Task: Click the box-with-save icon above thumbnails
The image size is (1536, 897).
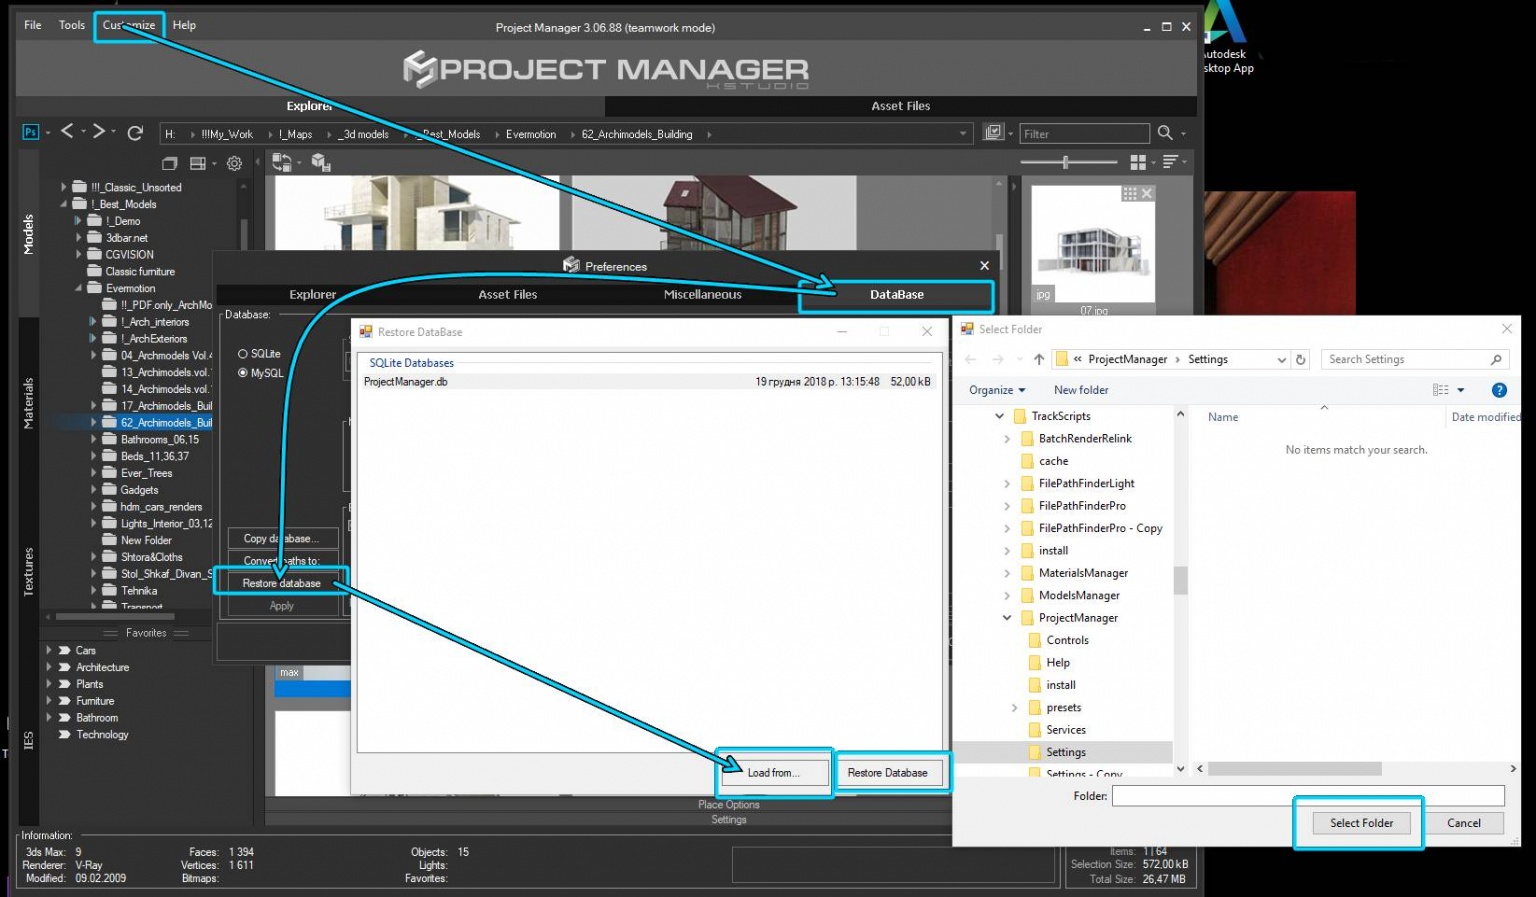Action: click(321, 162)
